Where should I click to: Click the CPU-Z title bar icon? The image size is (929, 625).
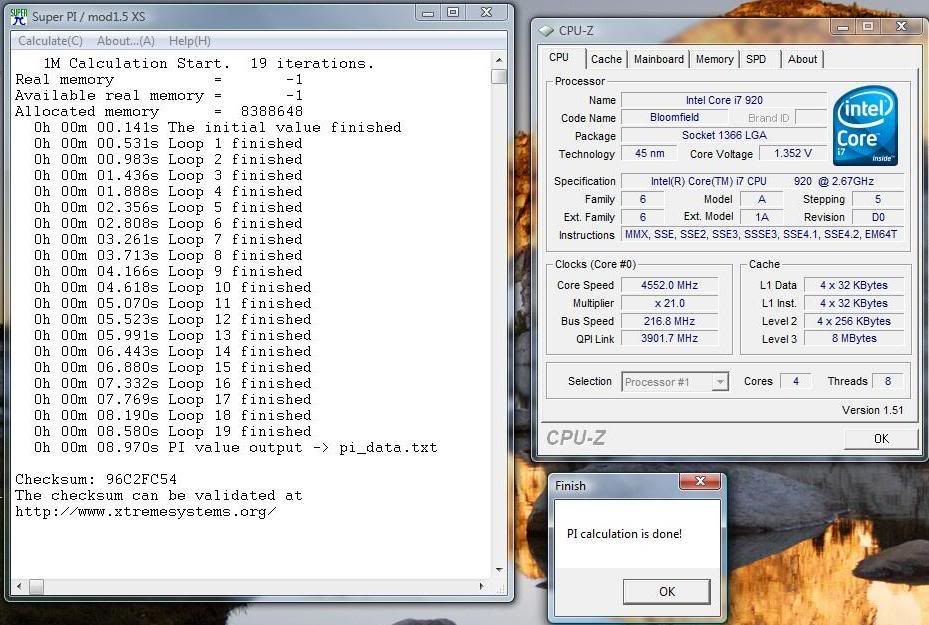coord(546,30)
